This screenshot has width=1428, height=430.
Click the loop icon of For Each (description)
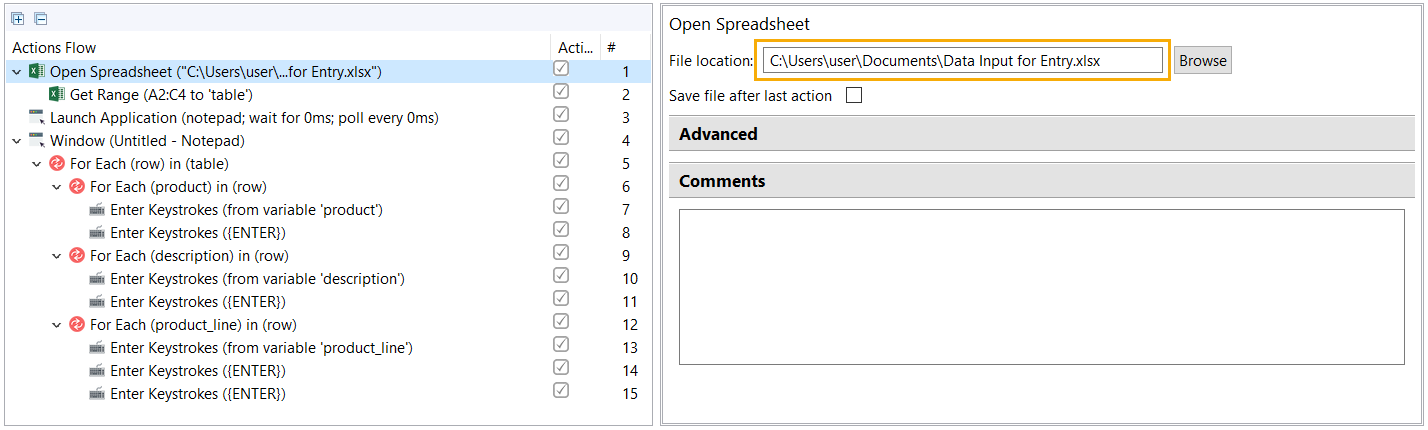77,255
